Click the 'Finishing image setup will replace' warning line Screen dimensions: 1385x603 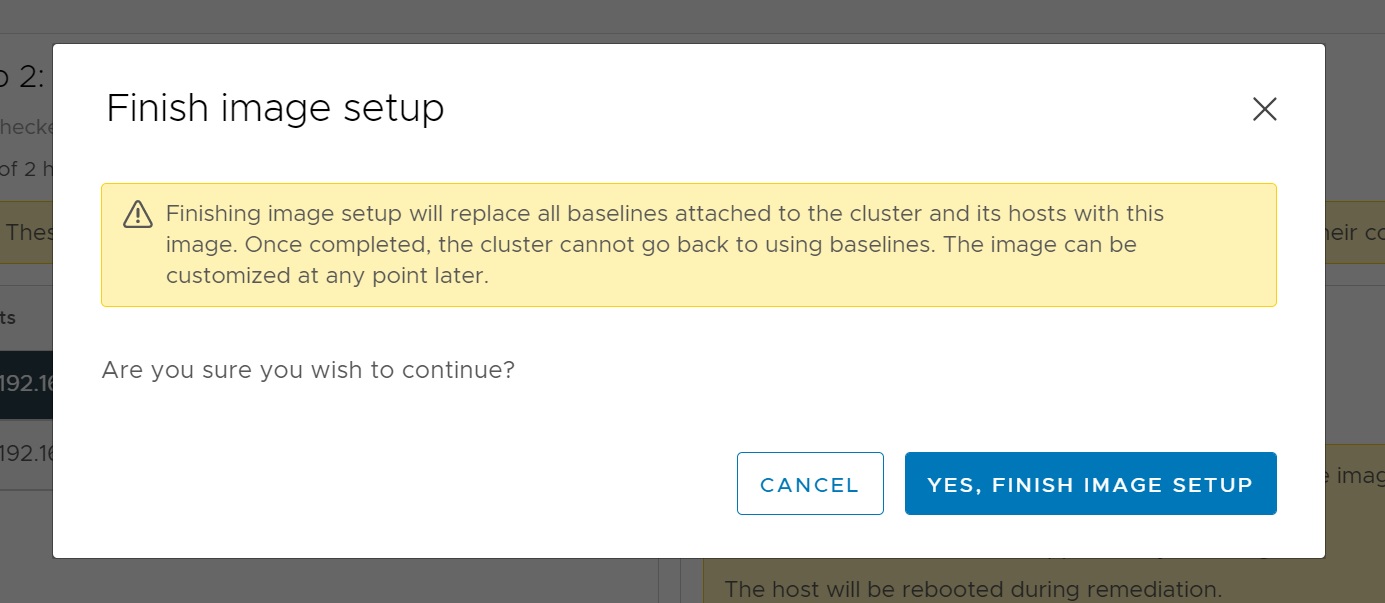(664, 214)
